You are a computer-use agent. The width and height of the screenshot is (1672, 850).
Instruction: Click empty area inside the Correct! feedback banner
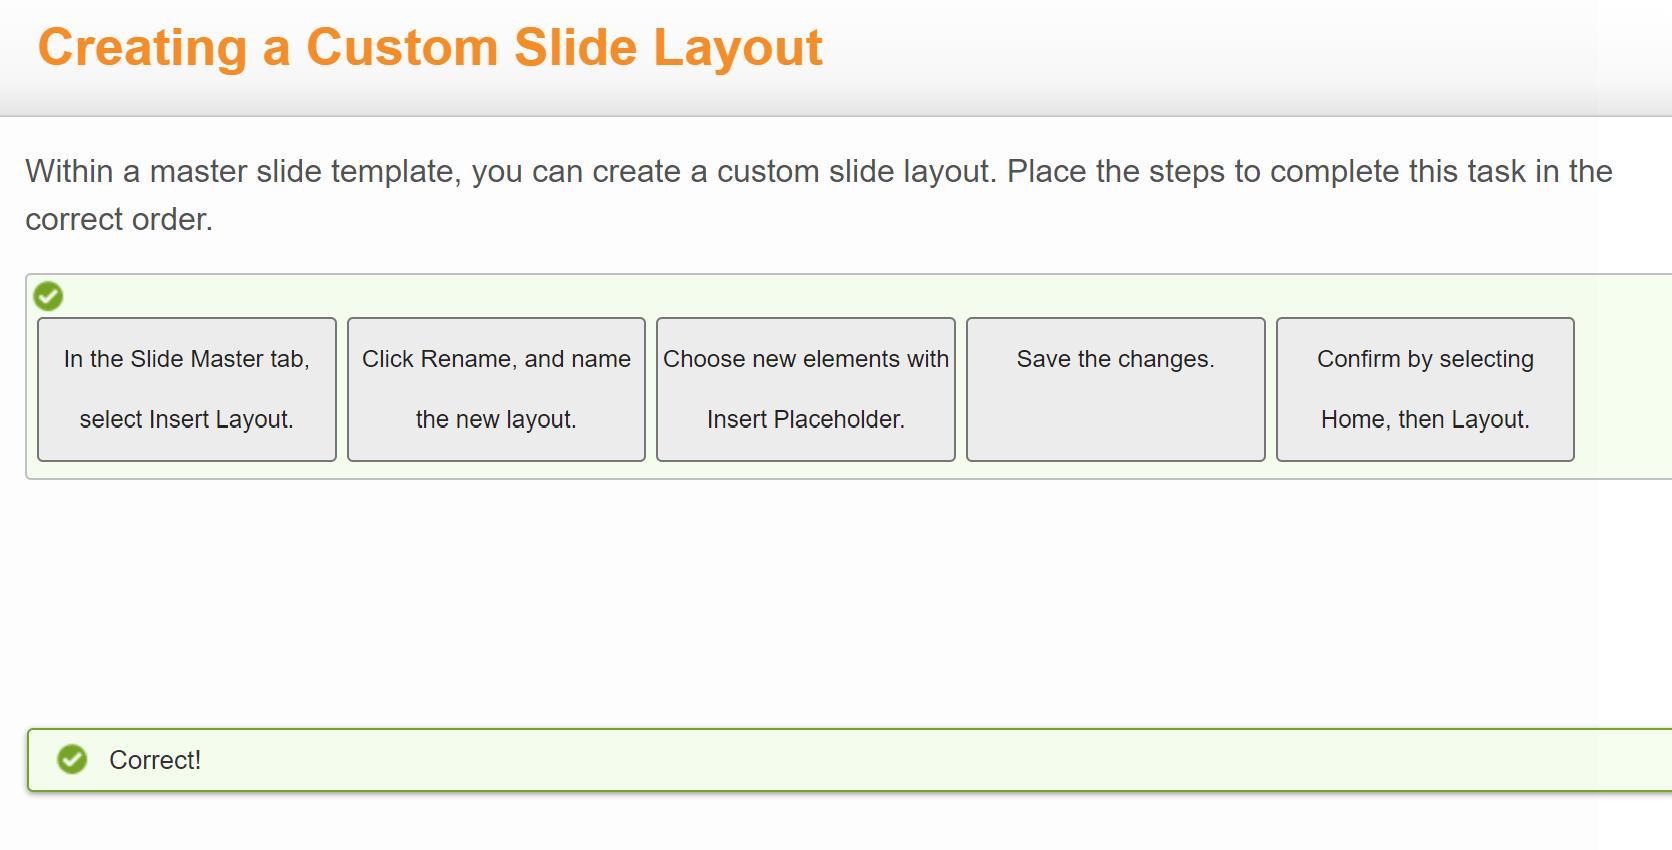click(x=900, y=761)
